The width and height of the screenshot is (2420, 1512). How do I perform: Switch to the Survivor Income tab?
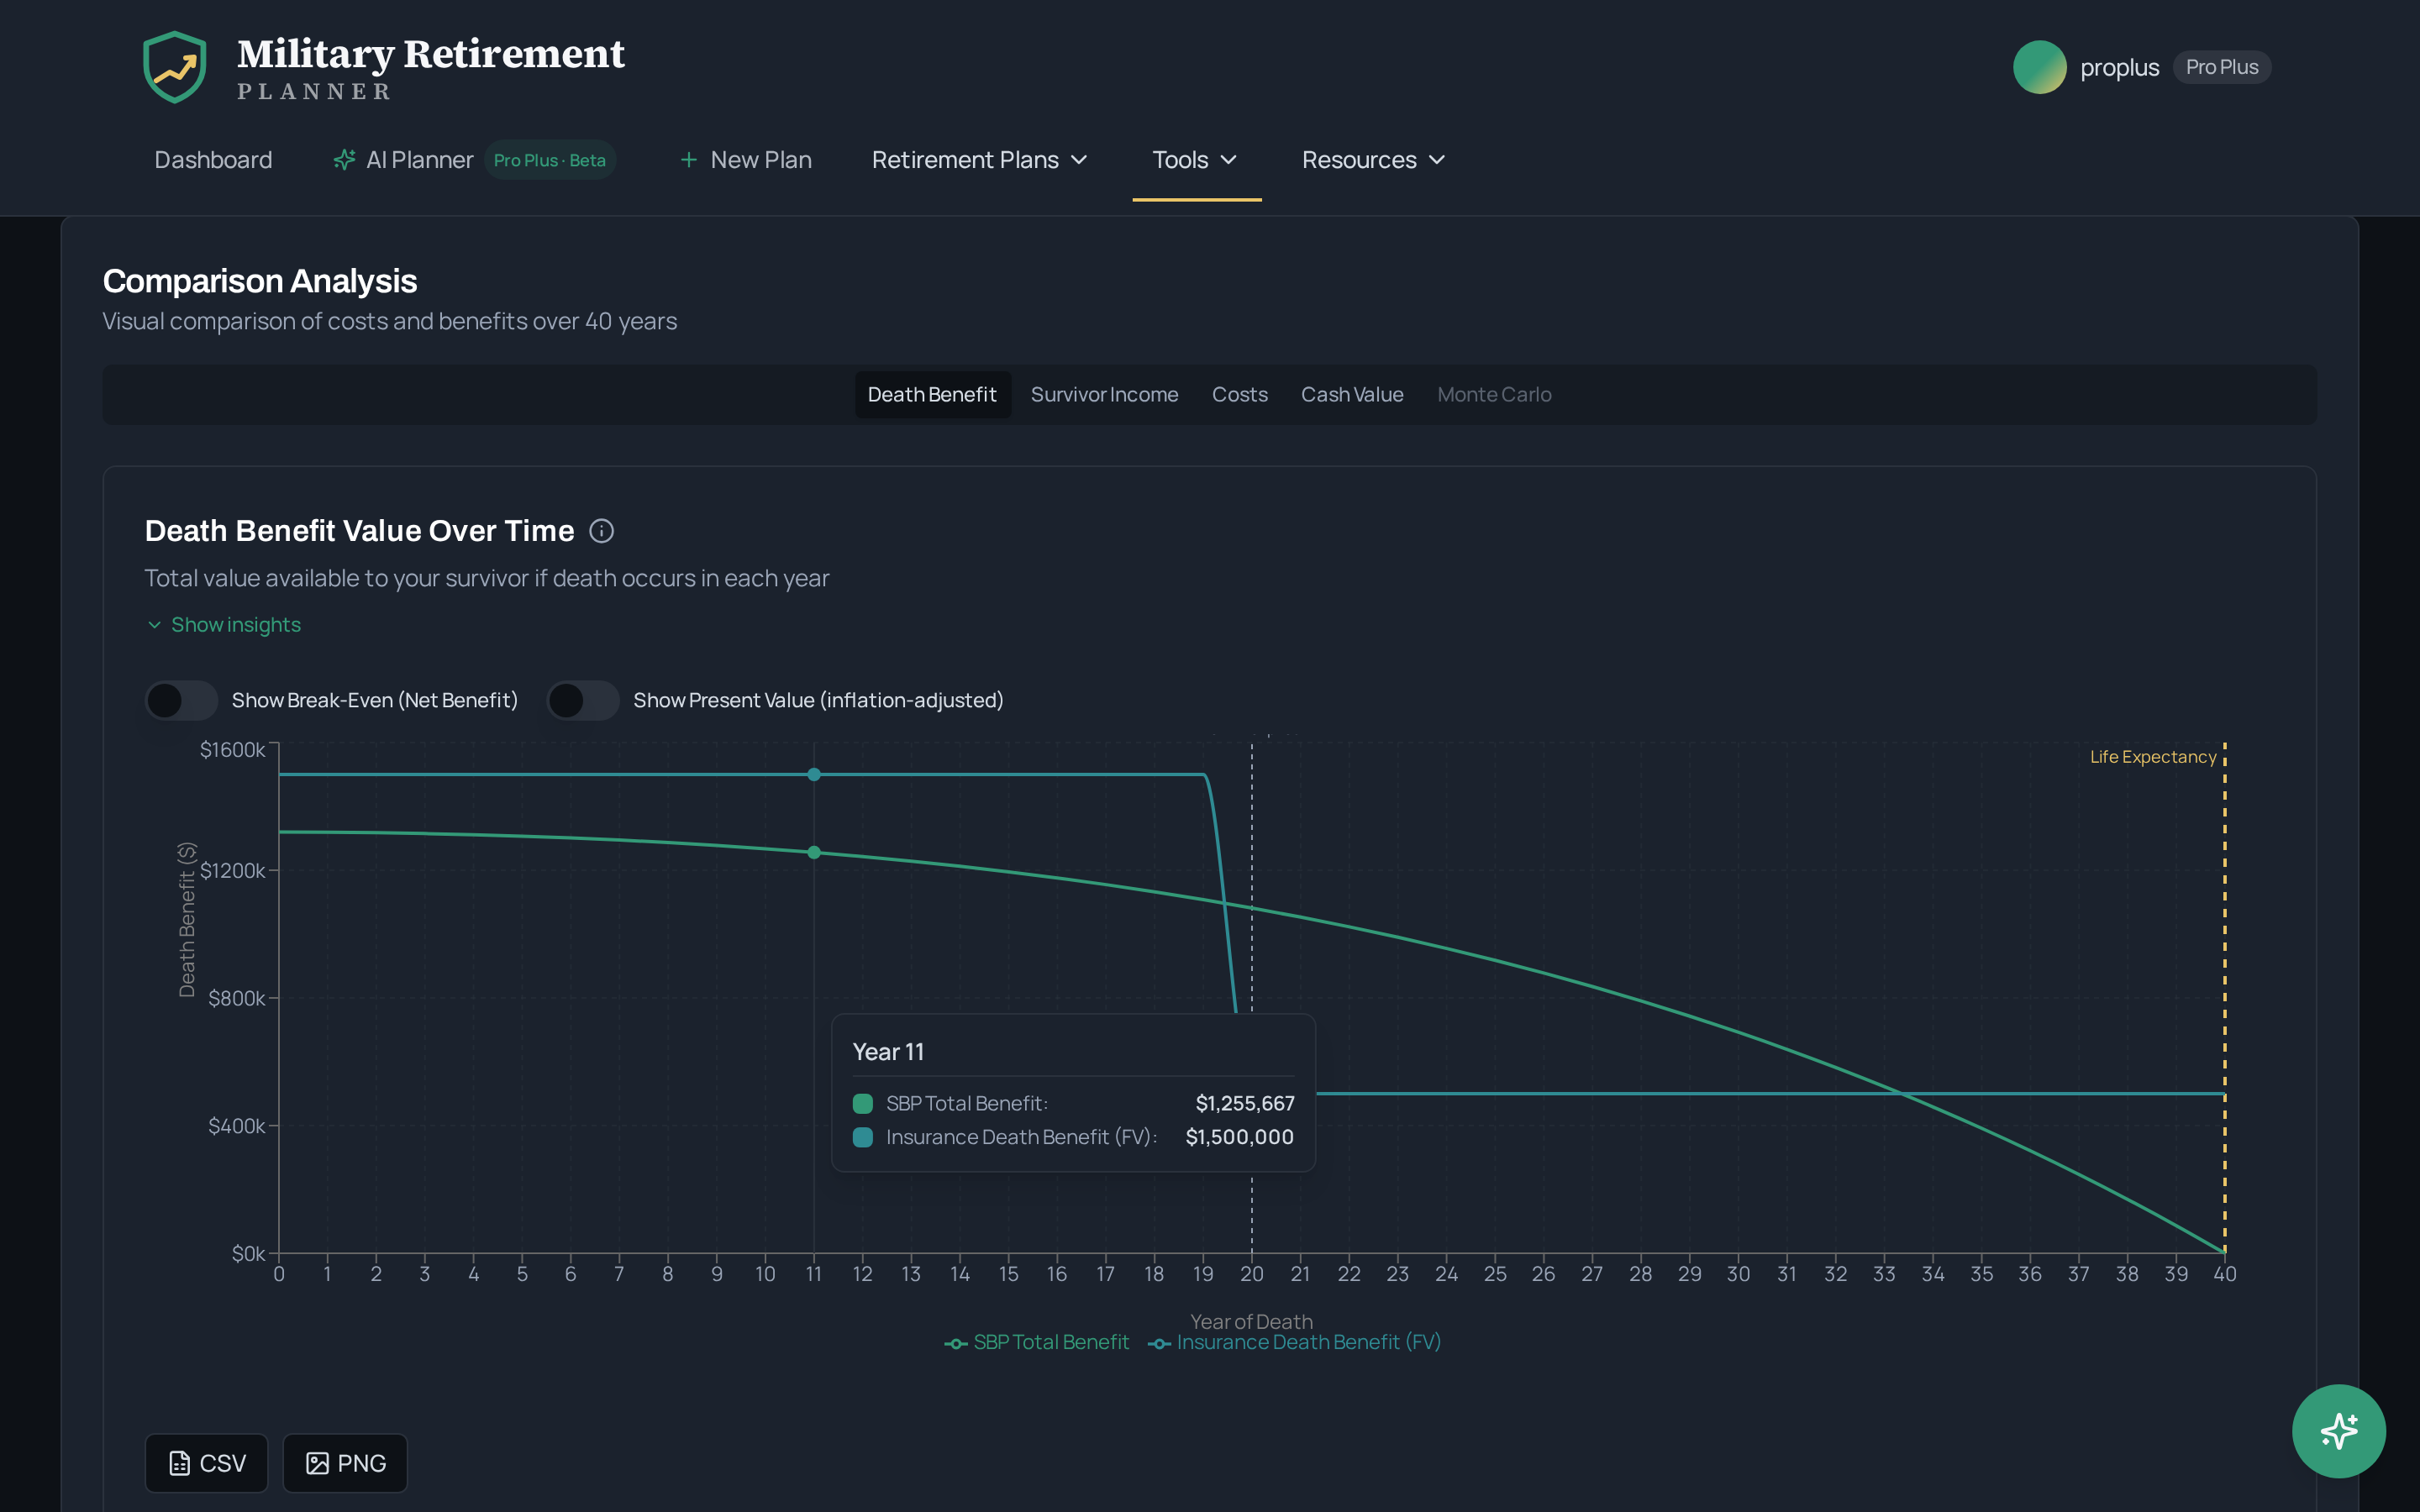(x=1104, y=395)
